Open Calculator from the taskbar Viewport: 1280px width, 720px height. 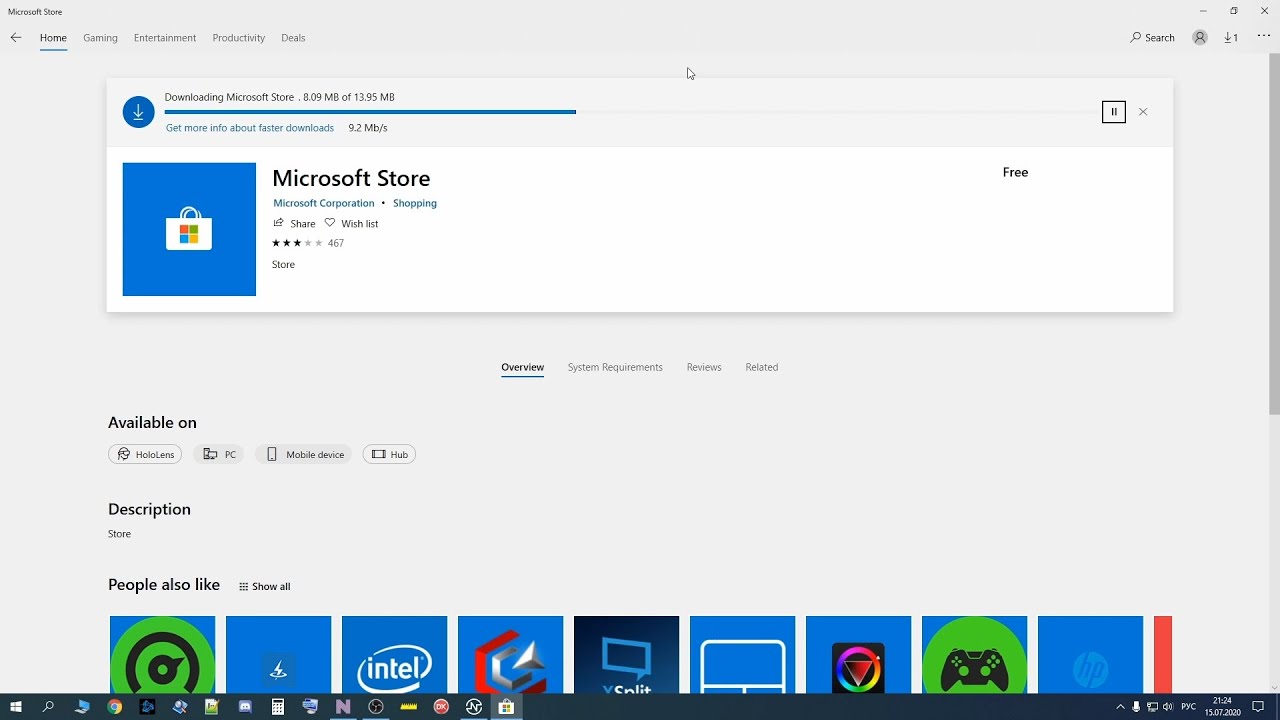click(278, 707)
